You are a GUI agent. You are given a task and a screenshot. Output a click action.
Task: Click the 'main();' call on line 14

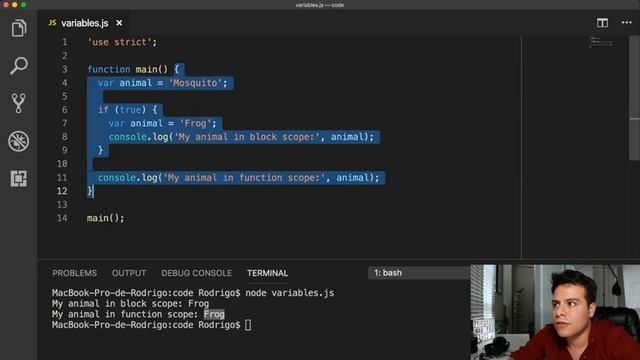tap(105, 218)
